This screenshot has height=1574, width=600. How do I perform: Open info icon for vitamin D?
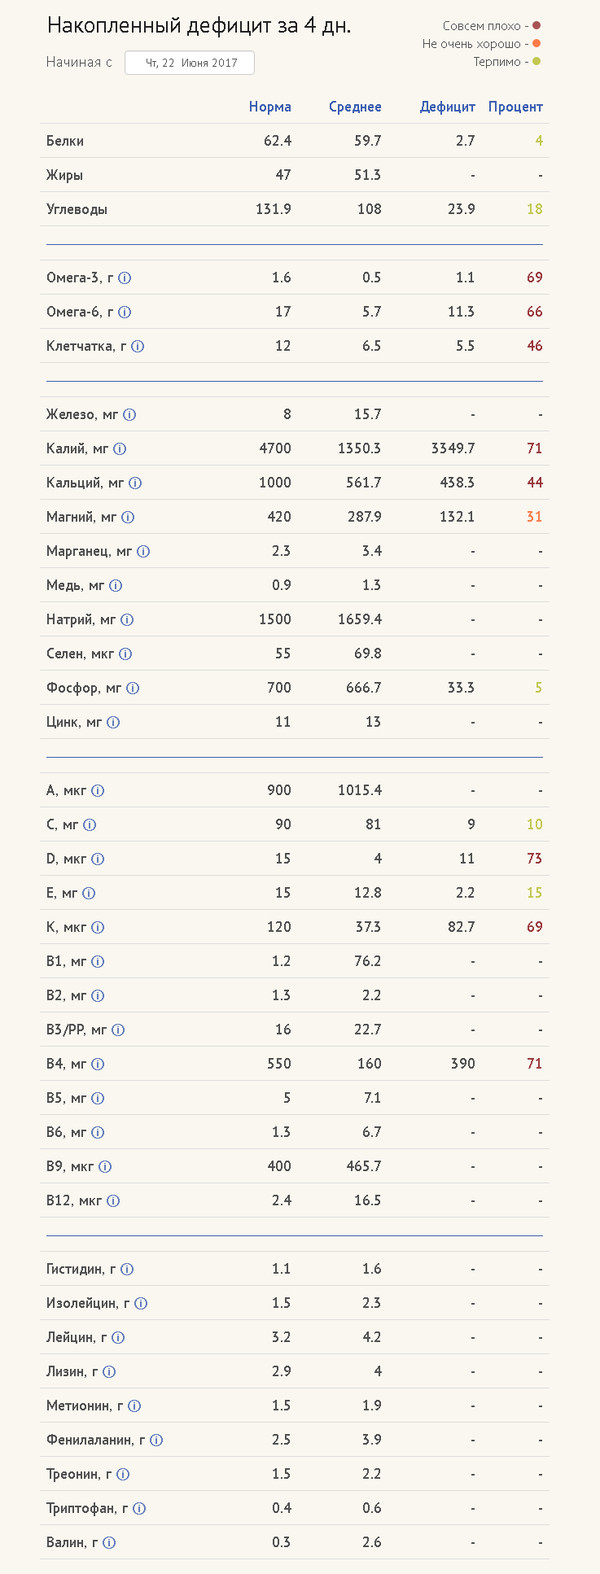point(98,859)
